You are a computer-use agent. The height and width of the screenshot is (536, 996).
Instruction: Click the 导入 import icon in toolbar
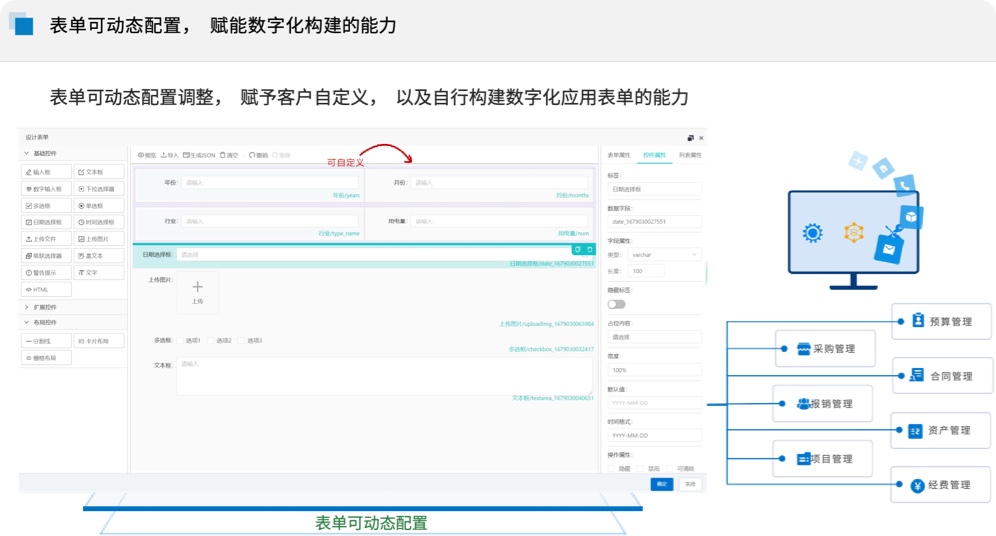164,155
